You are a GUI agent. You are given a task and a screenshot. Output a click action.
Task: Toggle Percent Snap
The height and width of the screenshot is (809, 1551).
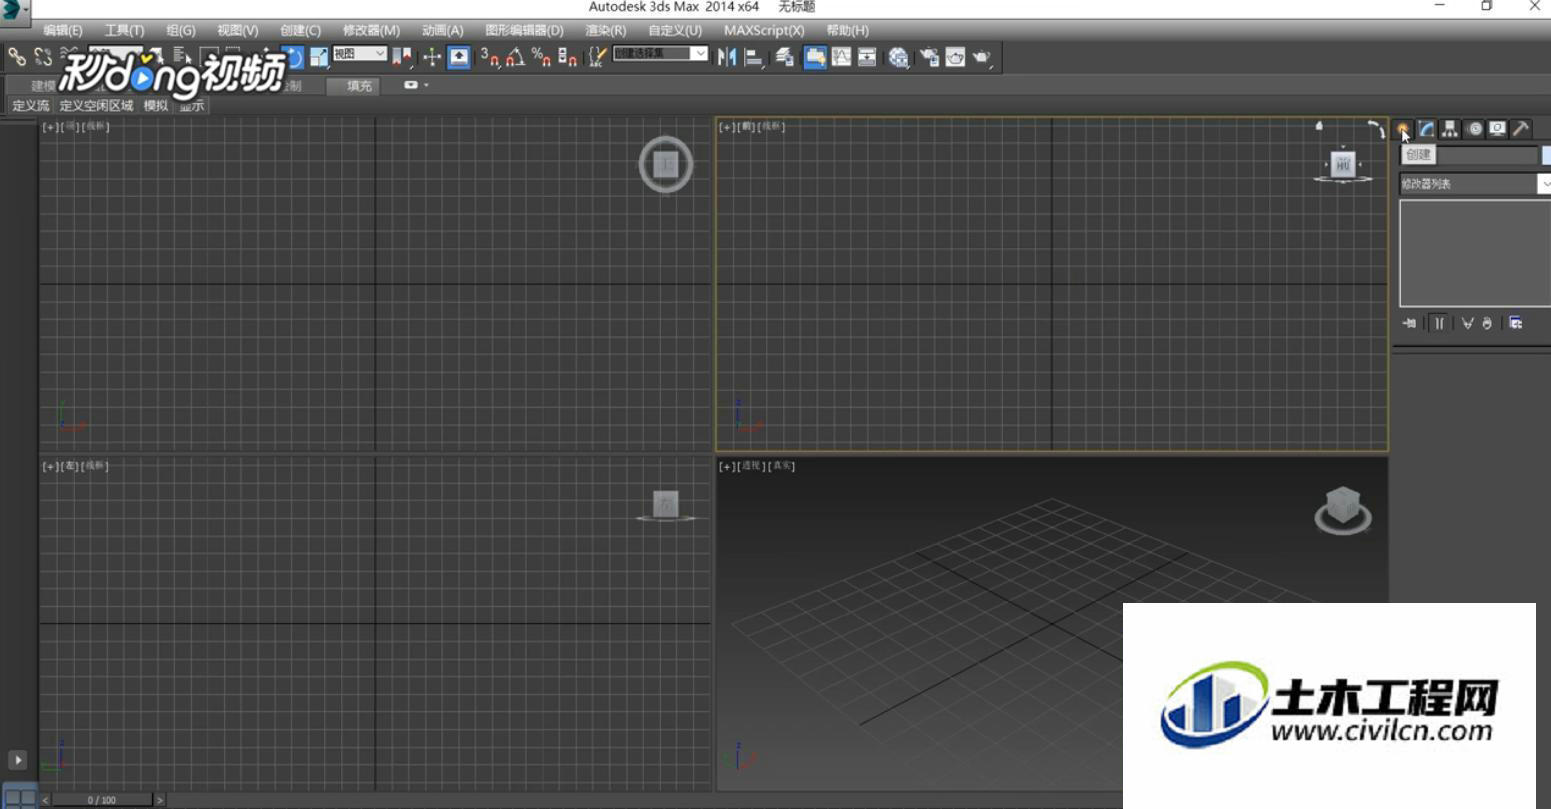pyautogui.click(x=541, y=57)
